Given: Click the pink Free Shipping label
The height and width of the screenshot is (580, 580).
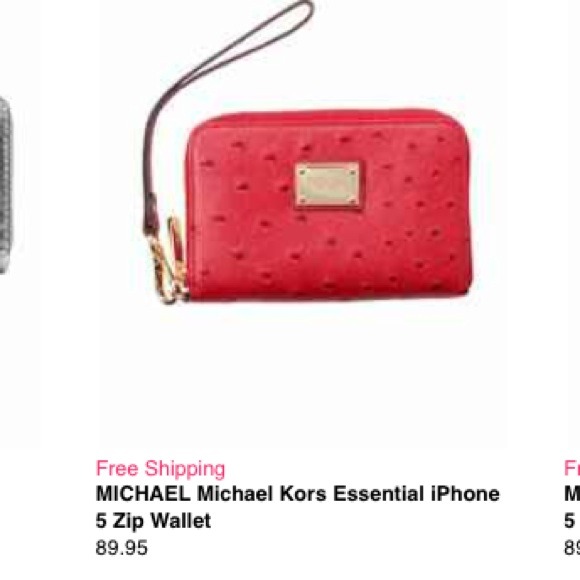Looking at the screenshot, I should click(160, 469).
